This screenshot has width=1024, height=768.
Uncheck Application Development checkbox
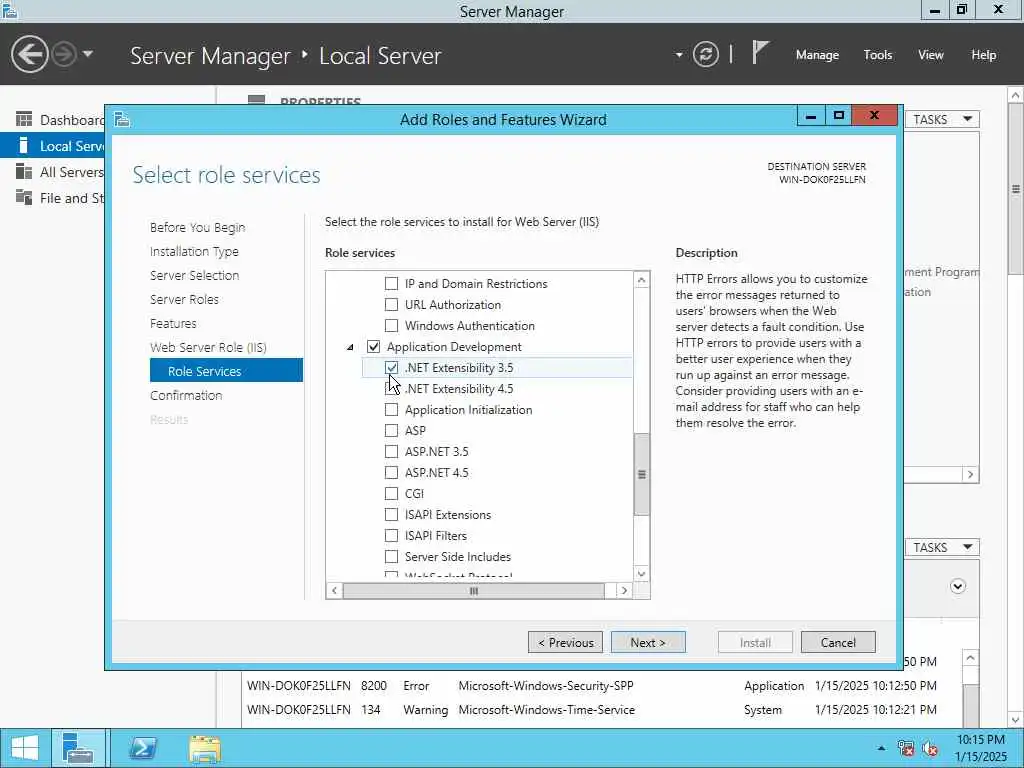pos(374,346)
